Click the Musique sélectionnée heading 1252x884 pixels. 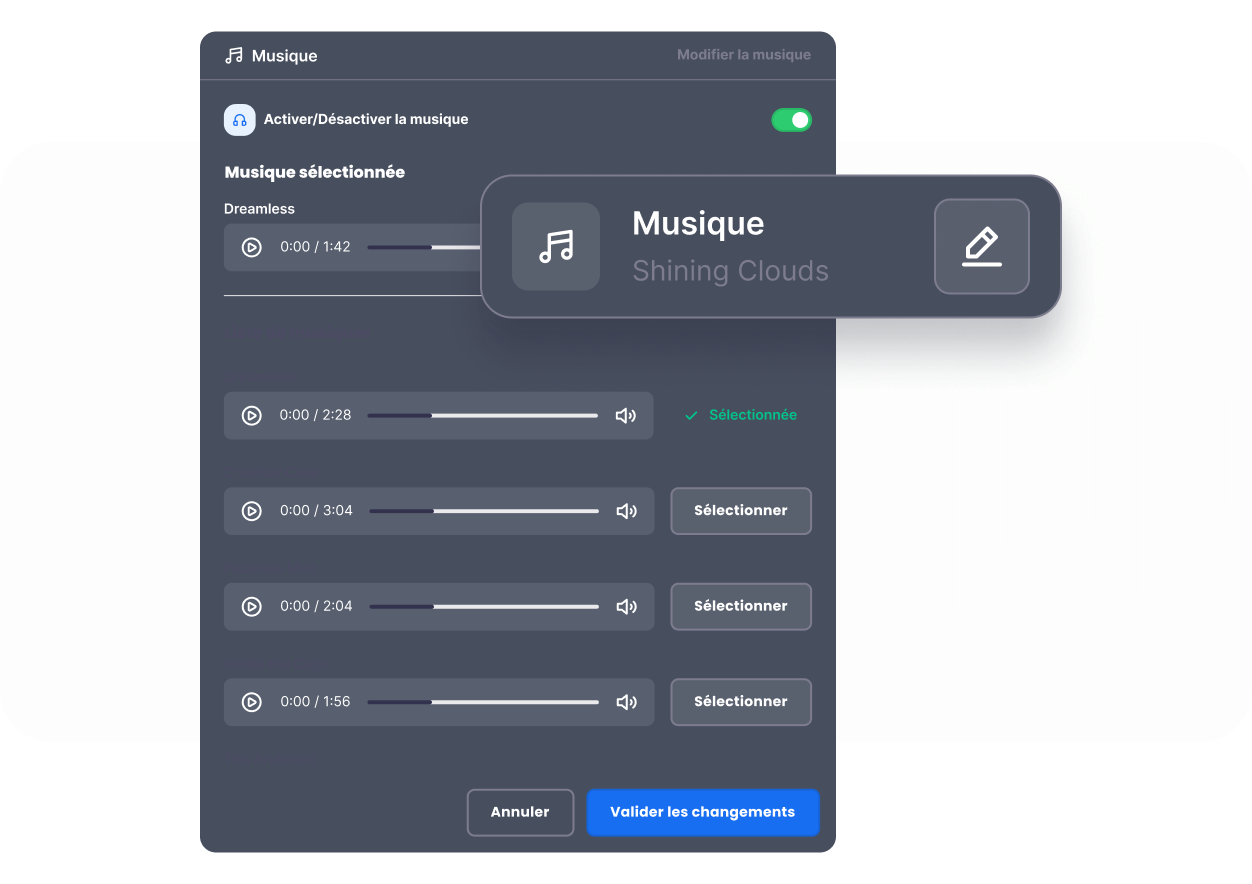(x=315, y=172)
